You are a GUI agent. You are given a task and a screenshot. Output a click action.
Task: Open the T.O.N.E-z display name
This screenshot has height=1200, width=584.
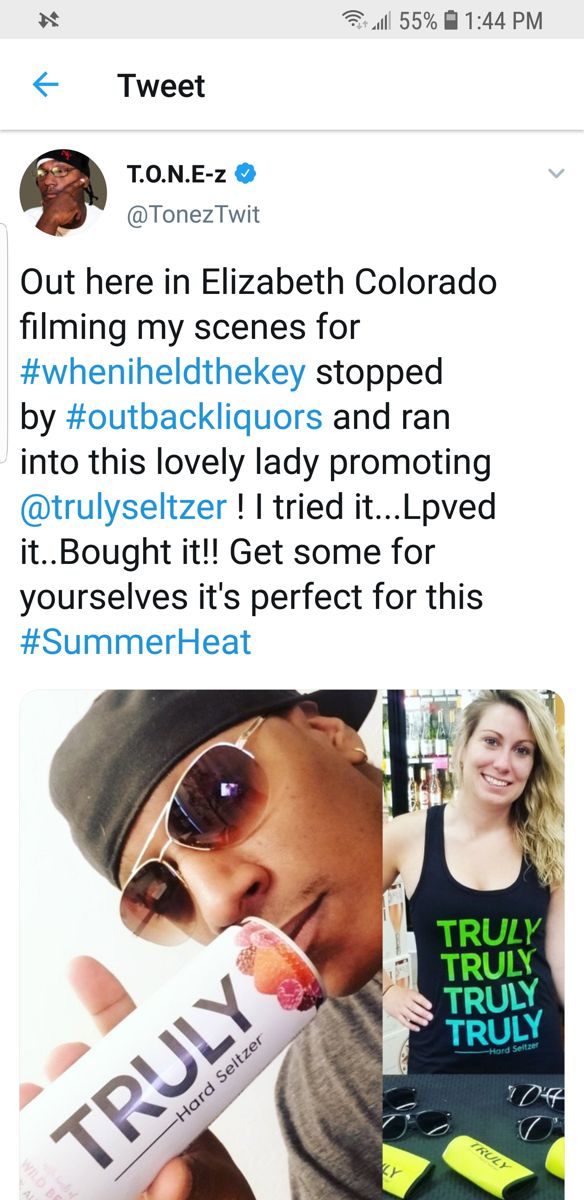(177, 175)
